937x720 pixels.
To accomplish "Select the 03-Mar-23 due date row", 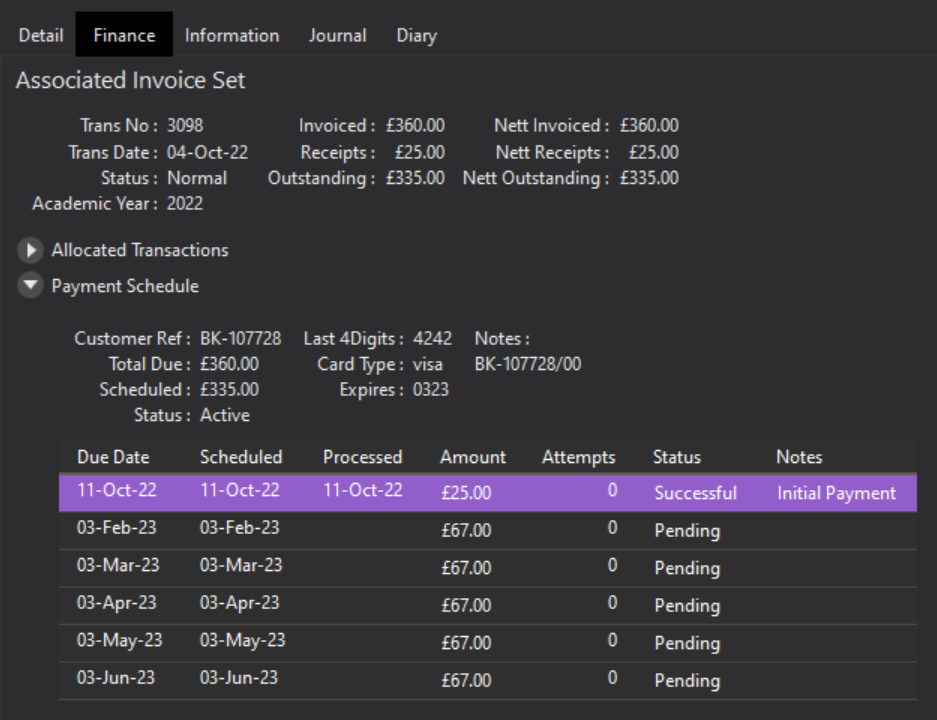I will 488,568.
